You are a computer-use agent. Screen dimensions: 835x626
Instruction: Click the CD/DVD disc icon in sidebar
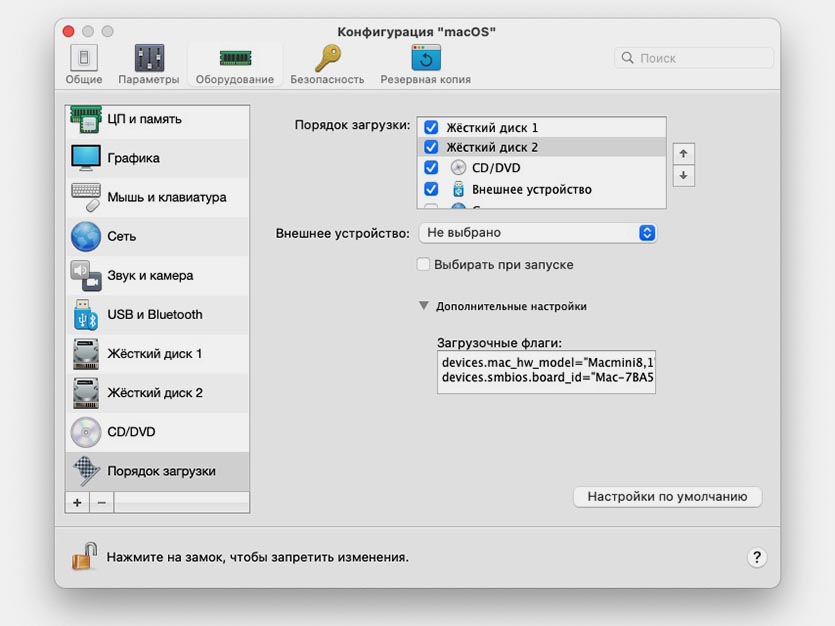[x=86, y=432]
